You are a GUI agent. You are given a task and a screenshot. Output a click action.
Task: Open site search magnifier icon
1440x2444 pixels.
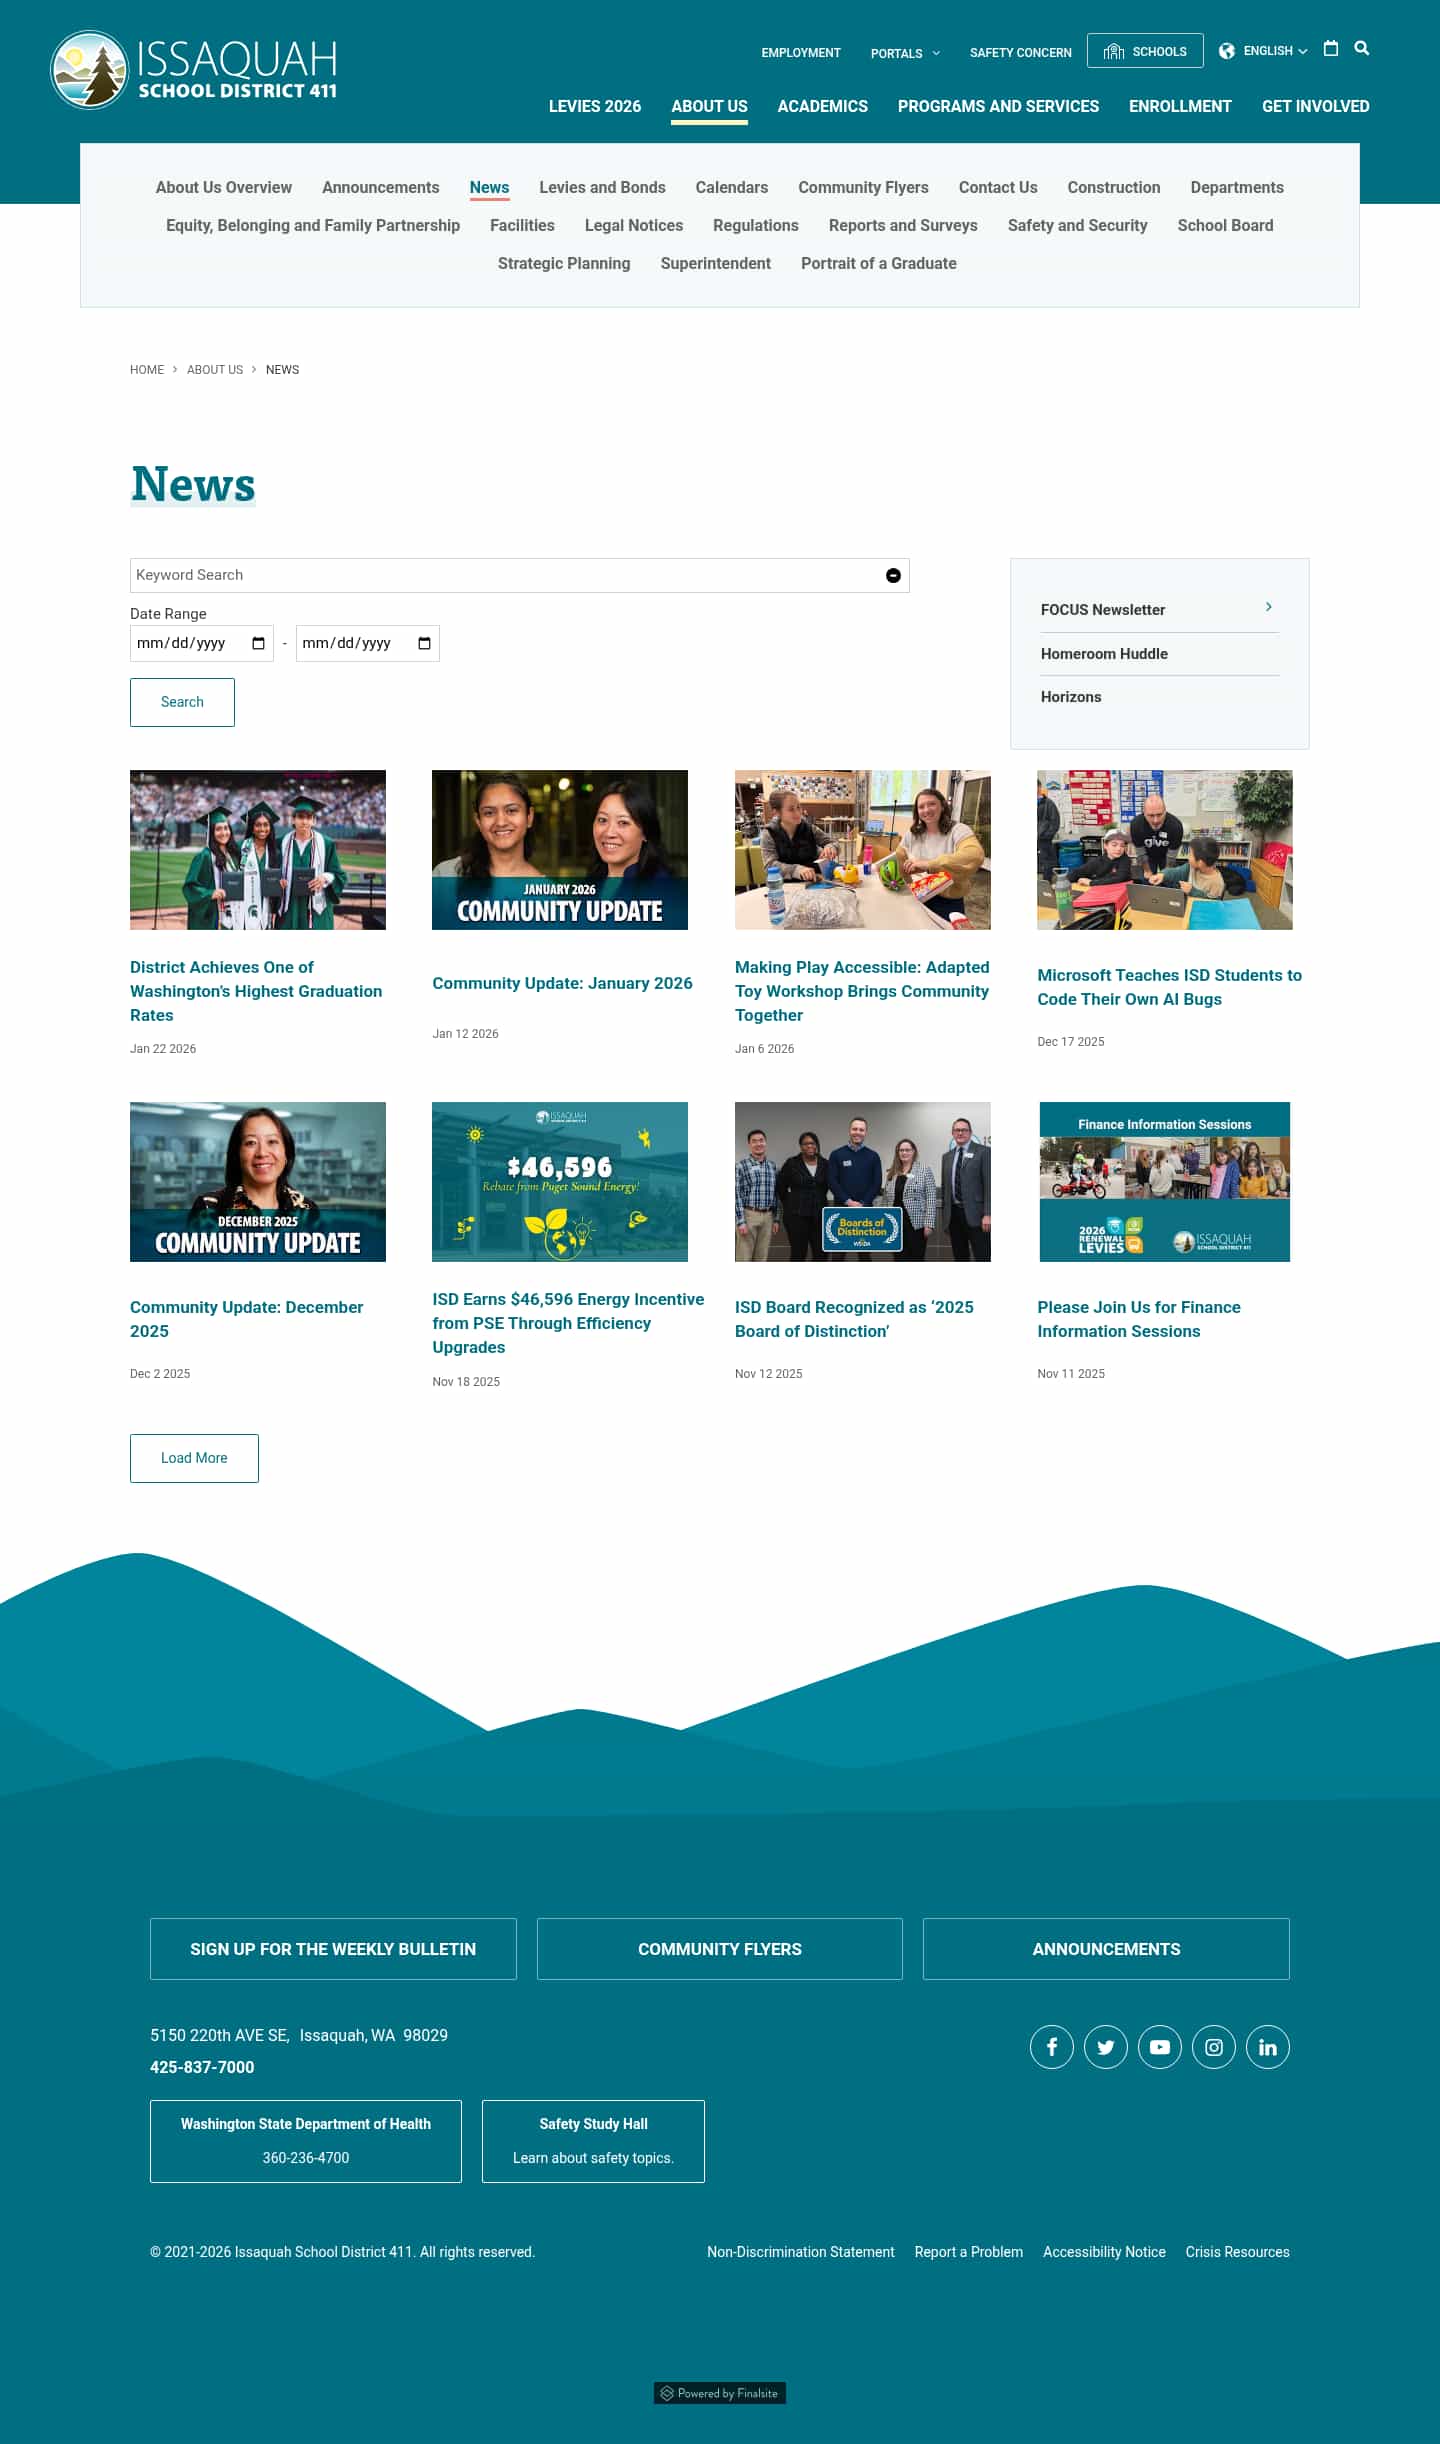(x=1361, y=48)
